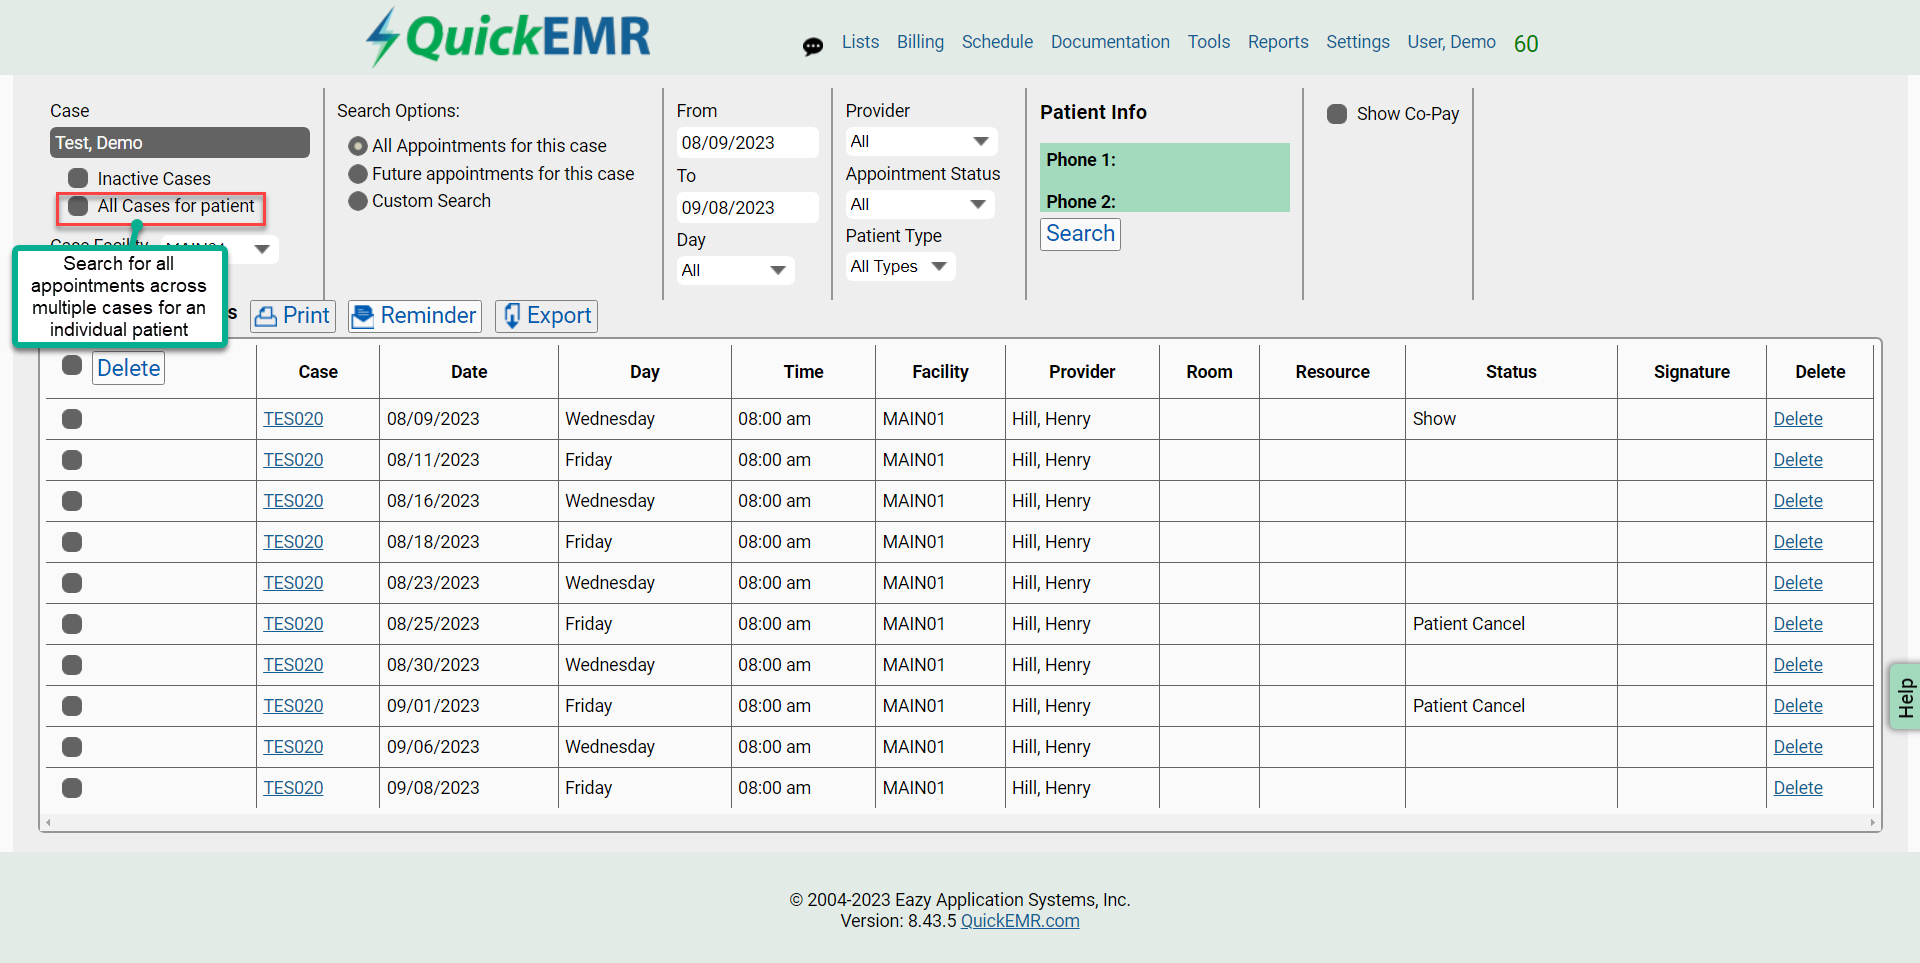Export the appointment list
Image resolution: width=1920 pixels, height=963 pixels.
[546, 316]
